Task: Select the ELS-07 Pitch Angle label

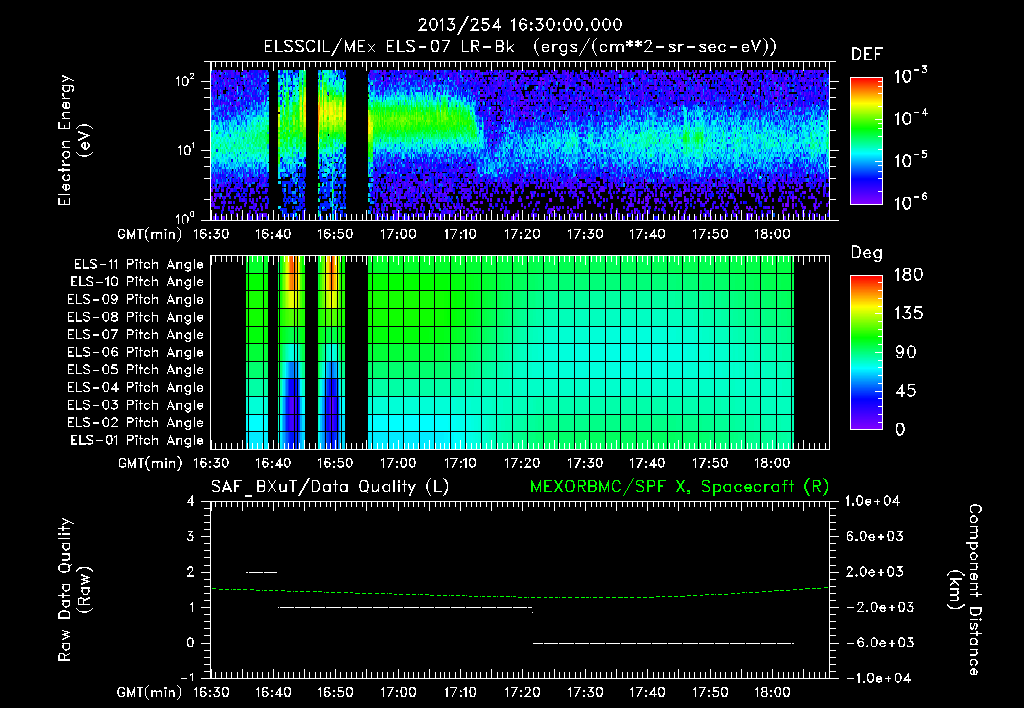Action: click(x=135, y=334)
